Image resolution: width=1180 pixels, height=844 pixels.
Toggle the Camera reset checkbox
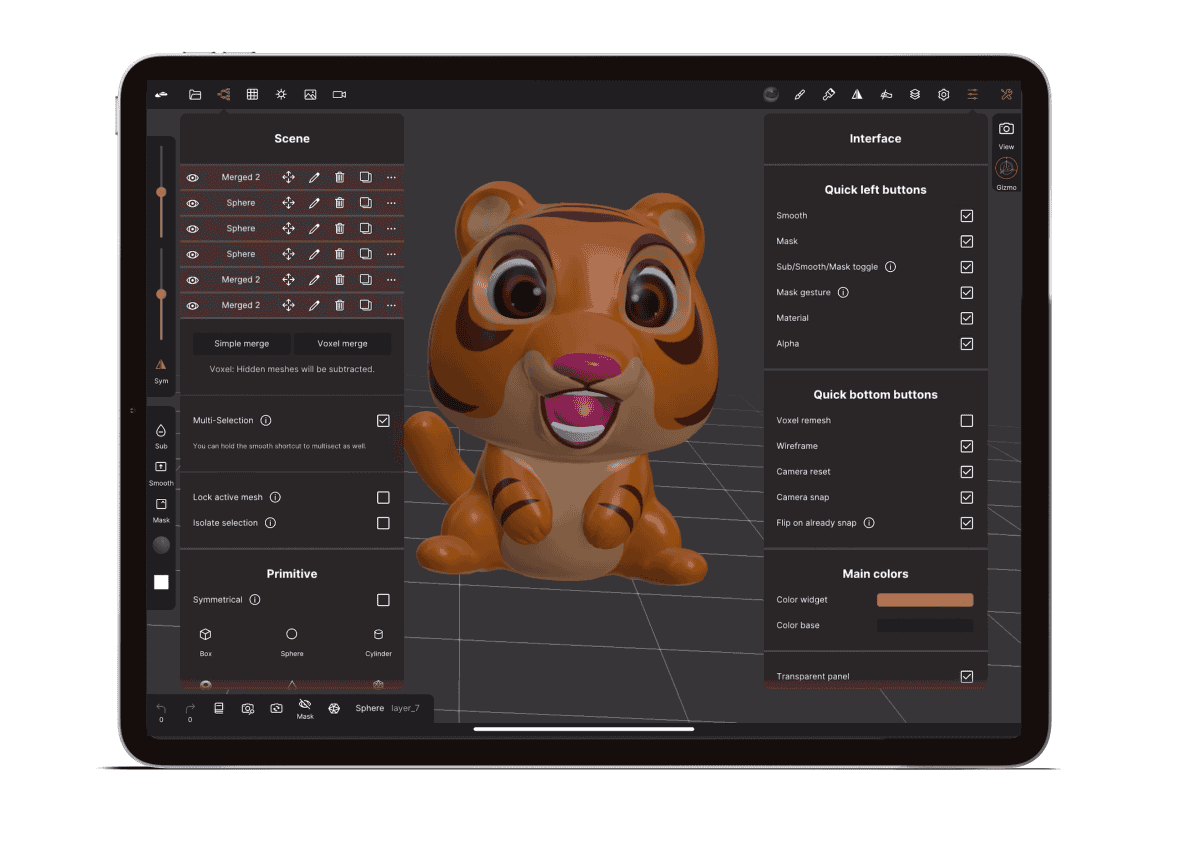[x=967, y=472]
